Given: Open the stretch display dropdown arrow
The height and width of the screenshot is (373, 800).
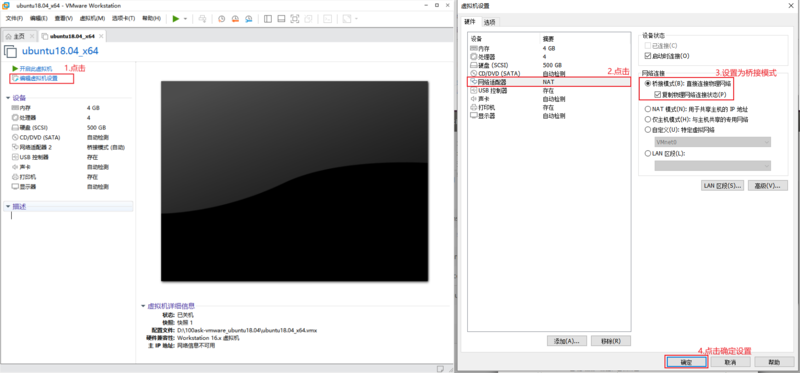Looking at the screenshot, I should point(356,18).
